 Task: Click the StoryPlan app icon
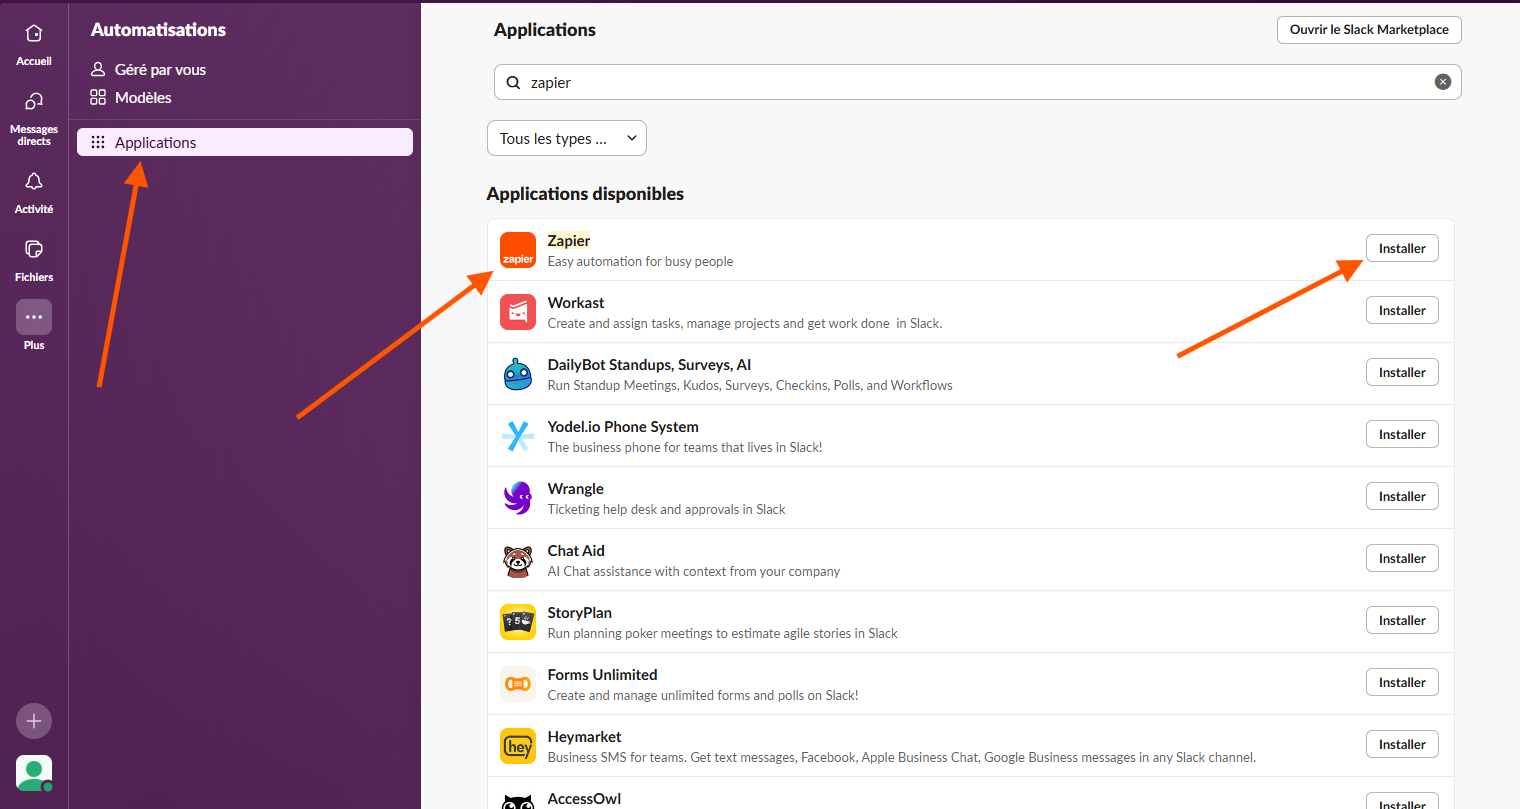518,622
